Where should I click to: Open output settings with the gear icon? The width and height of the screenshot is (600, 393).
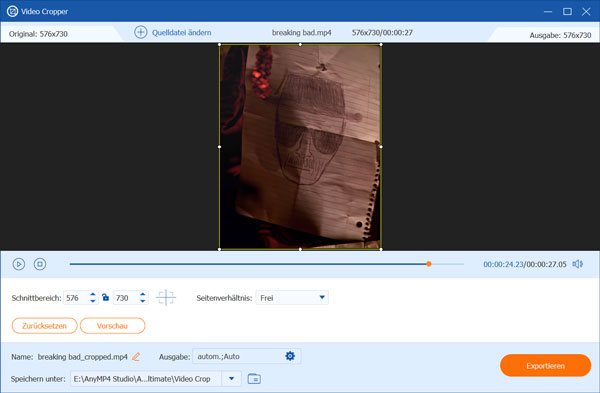point(290,356)
